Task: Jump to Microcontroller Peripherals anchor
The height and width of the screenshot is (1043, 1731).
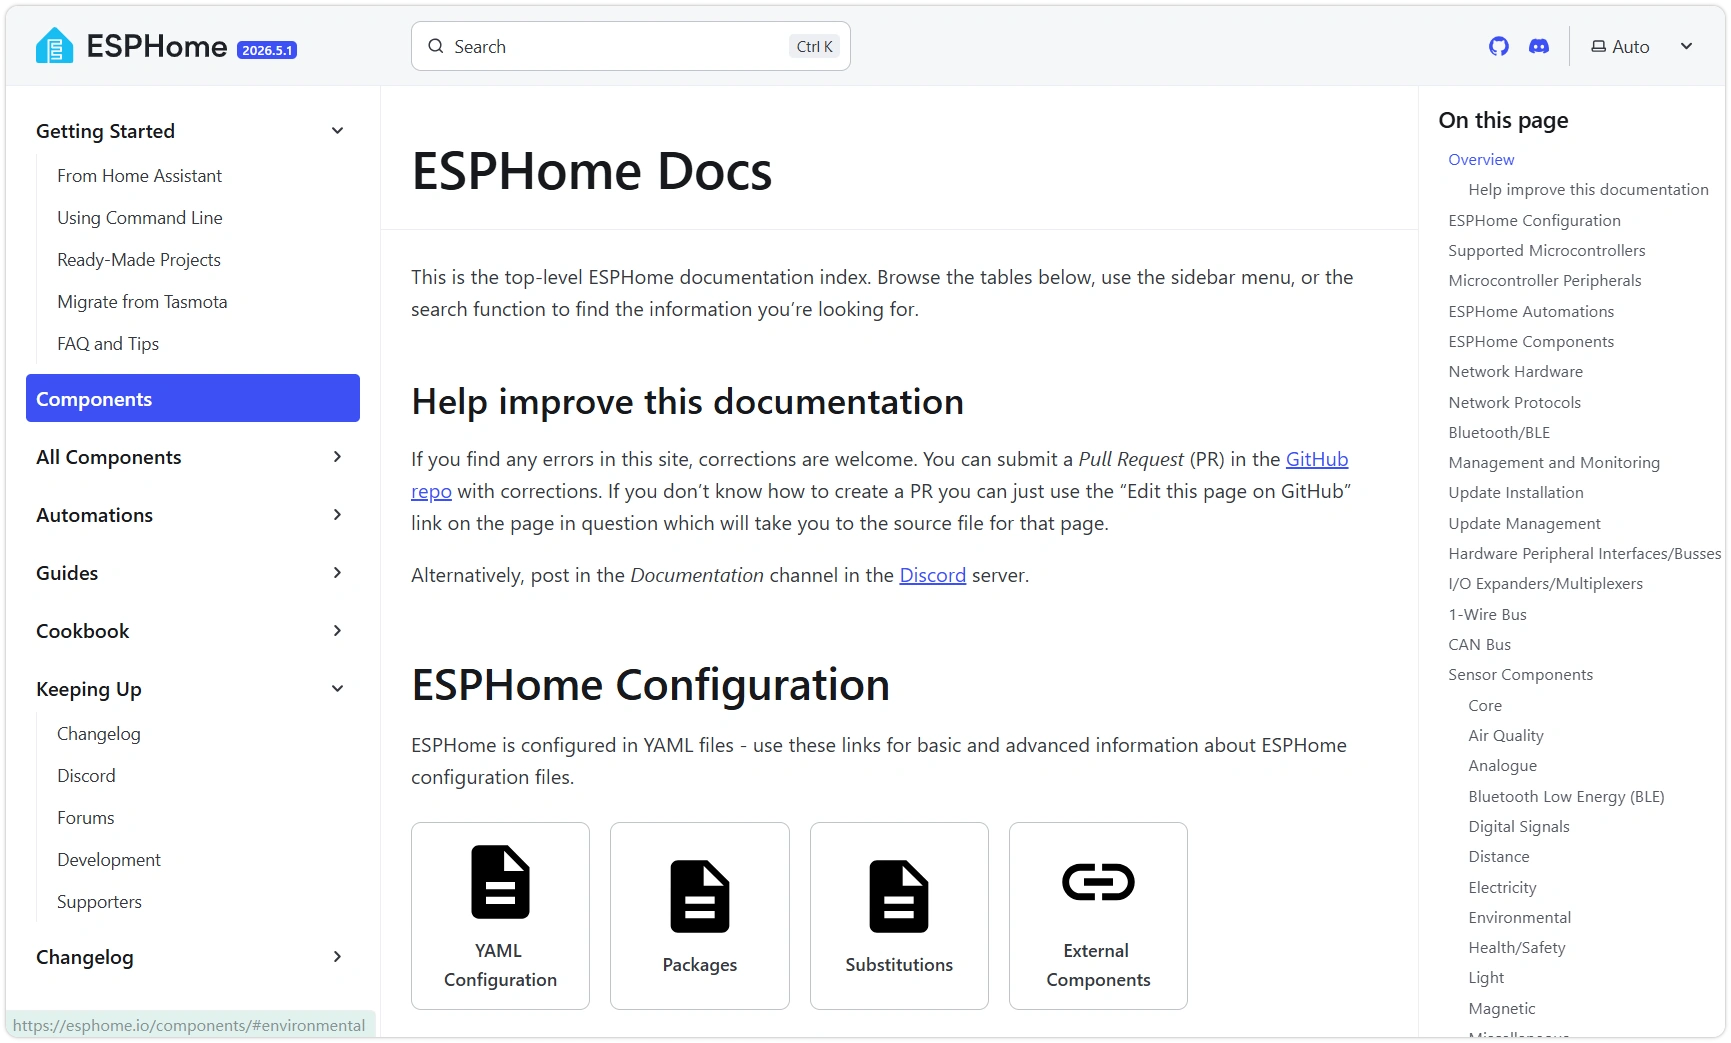Action: [x=1545, y=281]
